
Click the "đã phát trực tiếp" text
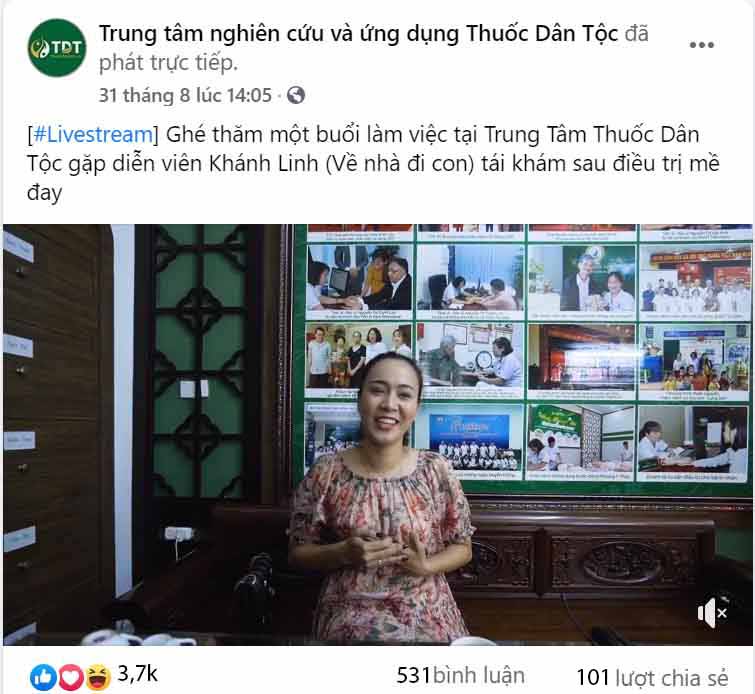tap(374, 48)
